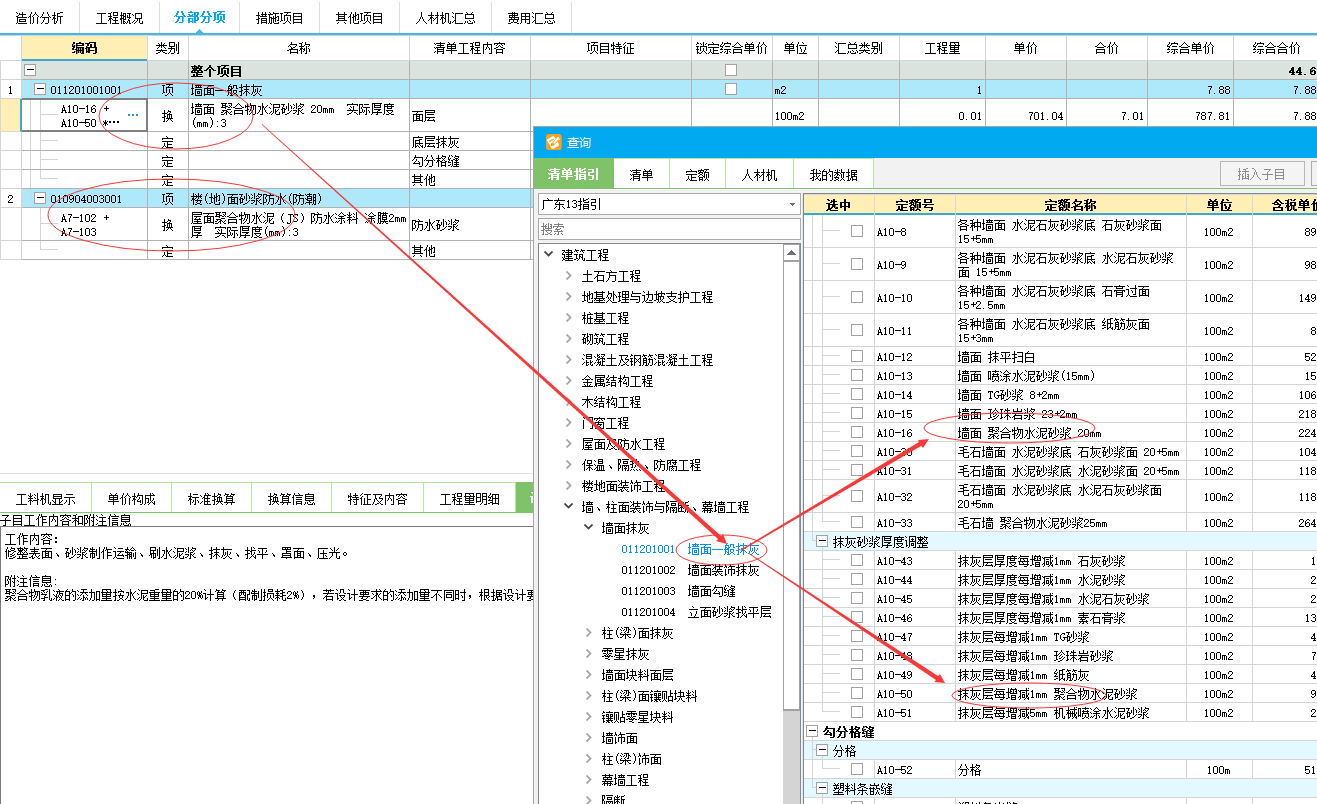The image size is (1317, 804).
Task: Collapse item 011201001001 in main table
Action: coord(40,89)
